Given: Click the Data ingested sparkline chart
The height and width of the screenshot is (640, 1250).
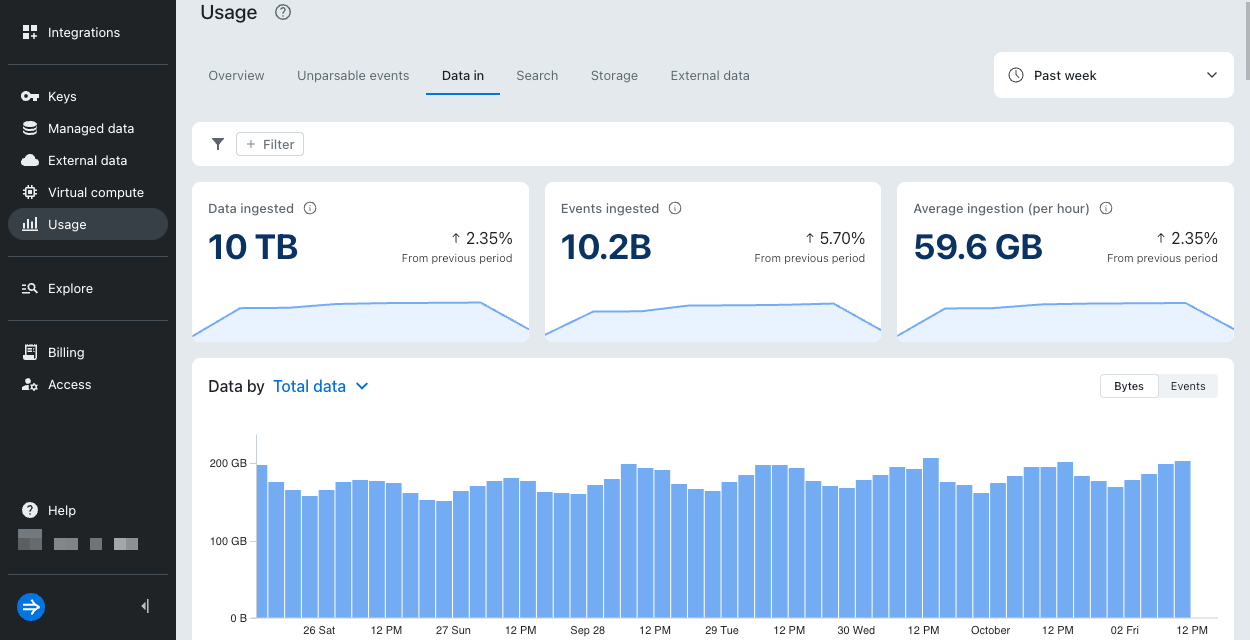Looking at the screenshot, I should pos(360,320).
